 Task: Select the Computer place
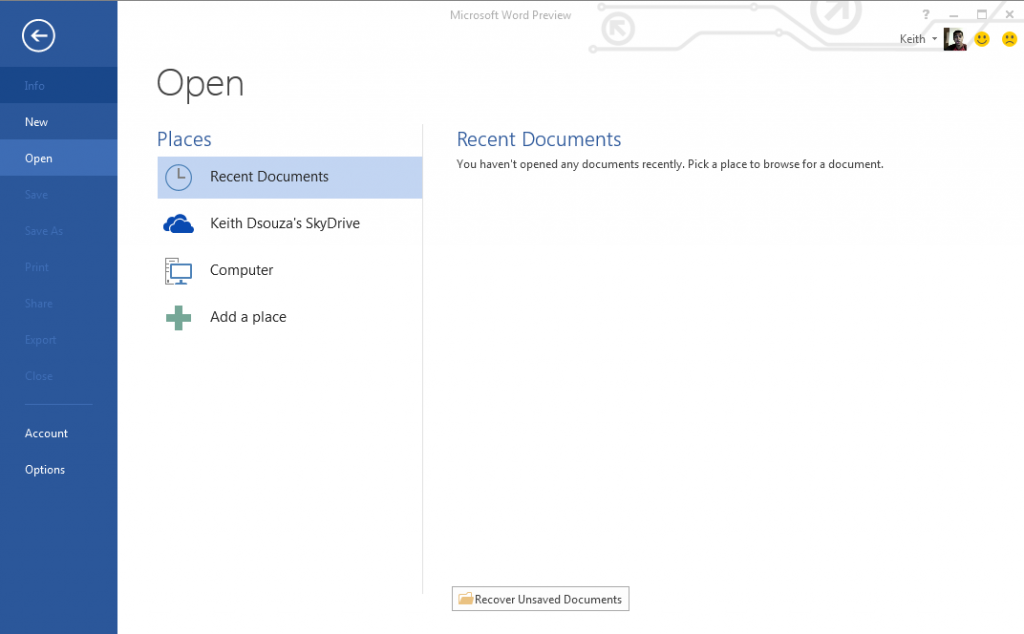(290, 271)
